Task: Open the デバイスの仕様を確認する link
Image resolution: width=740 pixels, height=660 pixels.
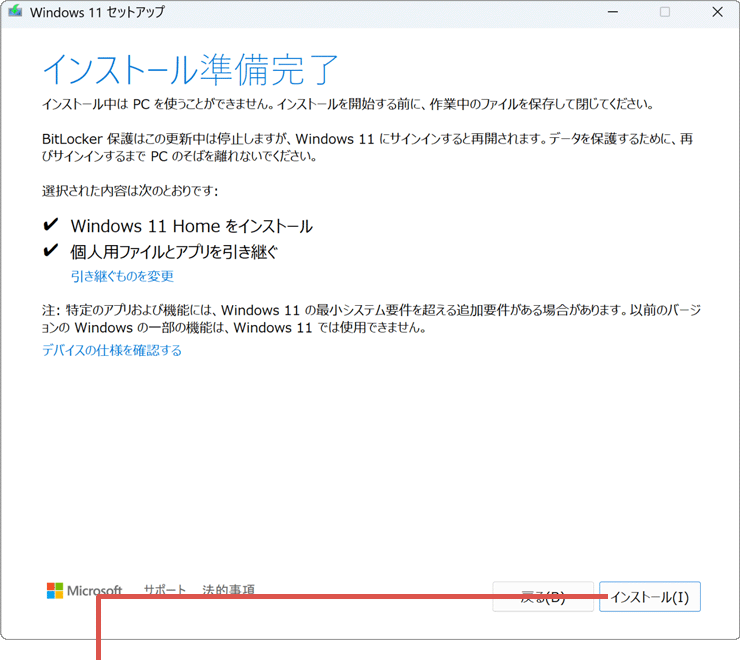Action: [112, 350]
